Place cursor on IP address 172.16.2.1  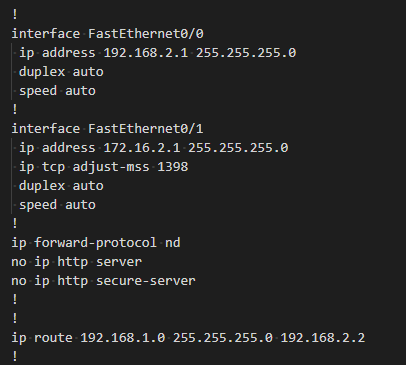click(142, 148)
